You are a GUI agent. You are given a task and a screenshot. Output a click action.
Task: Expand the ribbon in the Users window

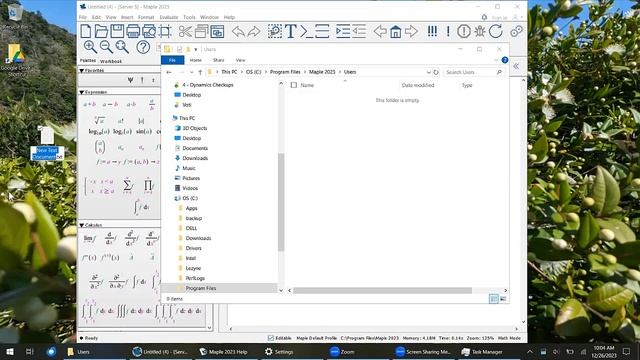pyautogui.click(x=496, y=60)
